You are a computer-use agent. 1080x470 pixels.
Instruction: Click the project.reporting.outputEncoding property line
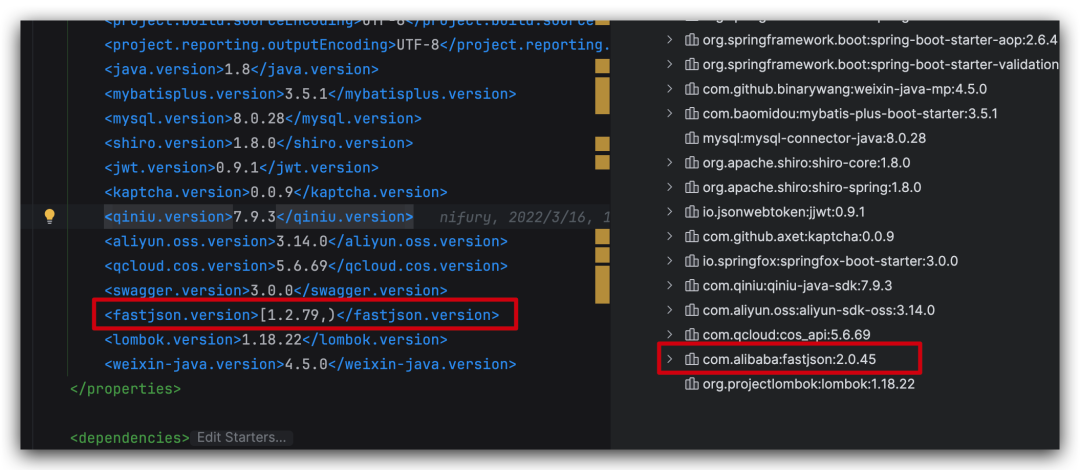357,45
